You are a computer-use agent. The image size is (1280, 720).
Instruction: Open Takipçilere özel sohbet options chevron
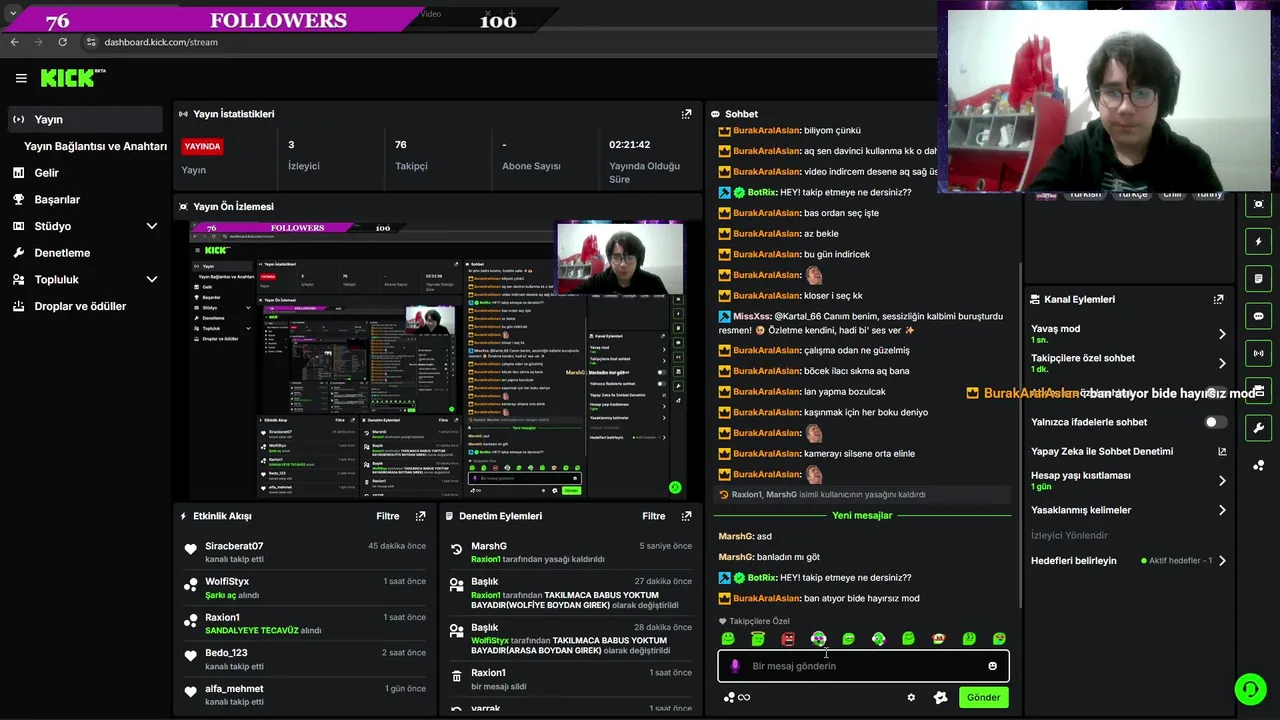[x=1222, y=363]
